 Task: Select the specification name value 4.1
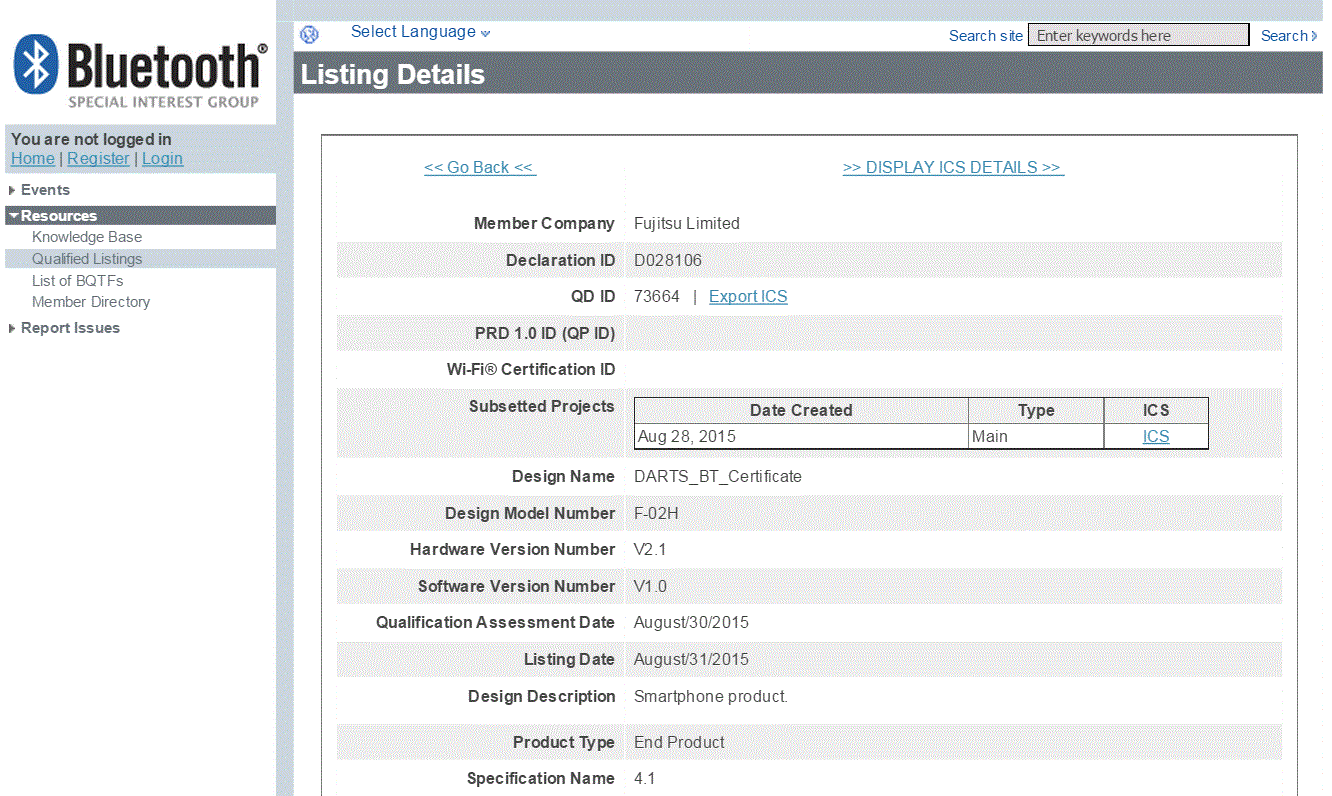(645, 779)
